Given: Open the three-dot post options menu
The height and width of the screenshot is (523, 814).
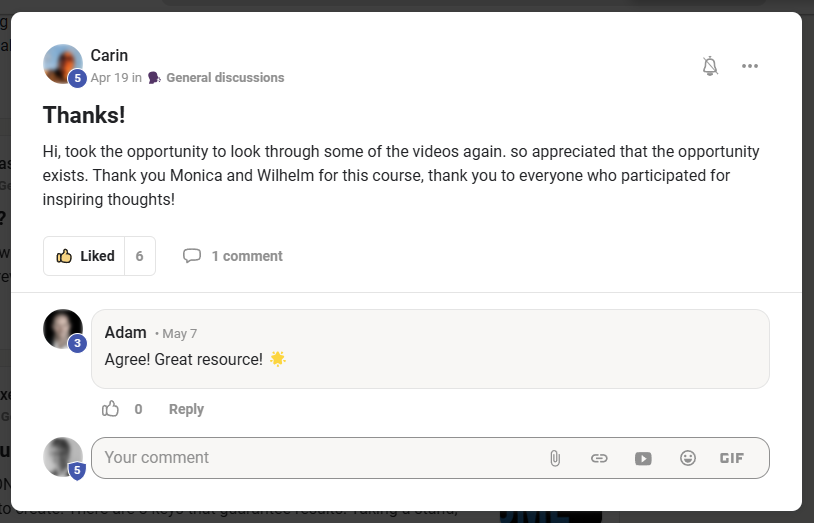Looking at the screenshot, I should (750, 66).
